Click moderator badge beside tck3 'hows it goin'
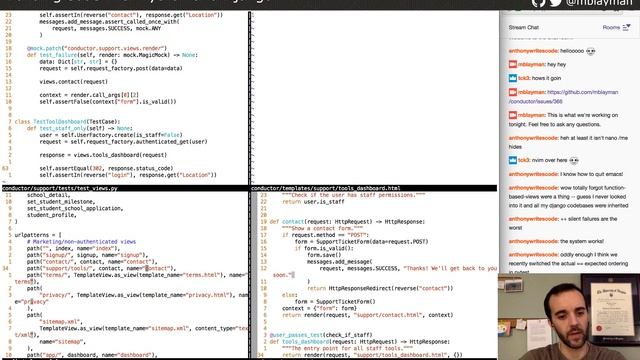Image resolution: width=640 pixels, height=360 pixels. [x=513, y=78]
